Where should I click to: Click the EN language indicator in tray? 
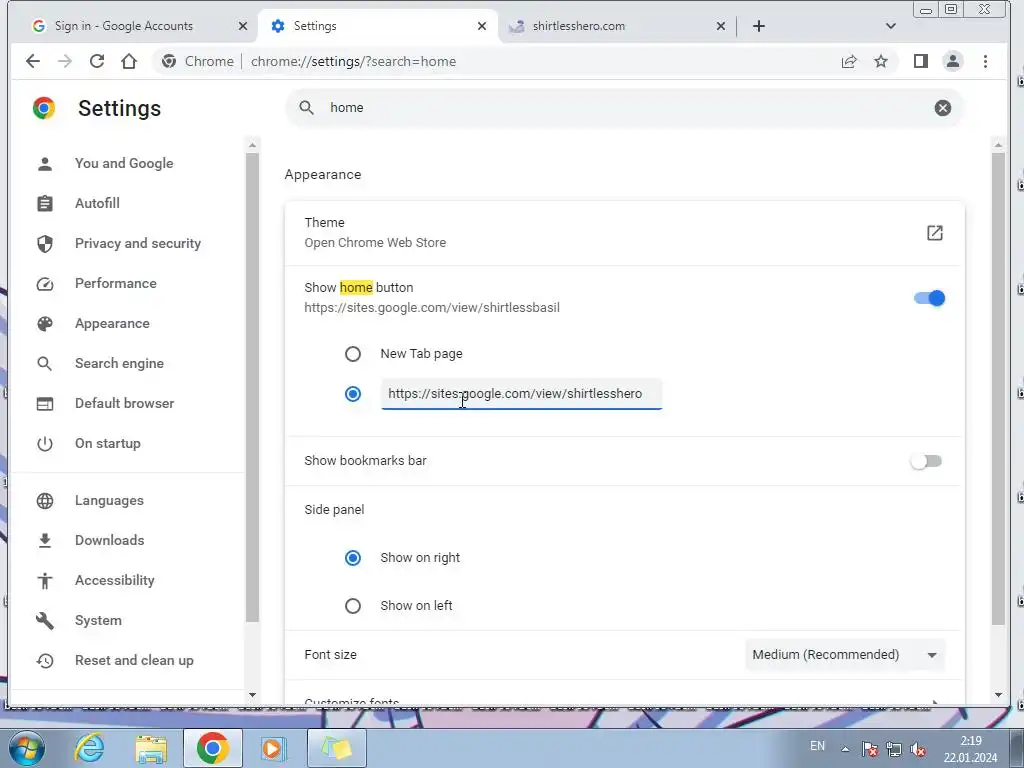pos(817,746)
